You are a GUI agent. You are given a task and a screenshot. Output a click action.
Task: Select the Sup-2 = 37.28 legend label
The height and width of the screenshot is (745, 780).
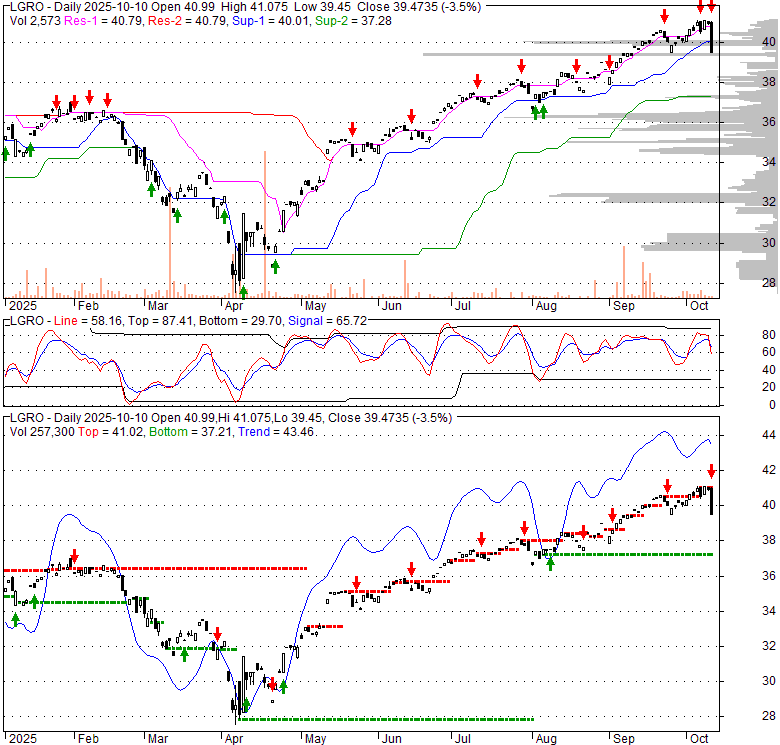[x=353, y=21]
